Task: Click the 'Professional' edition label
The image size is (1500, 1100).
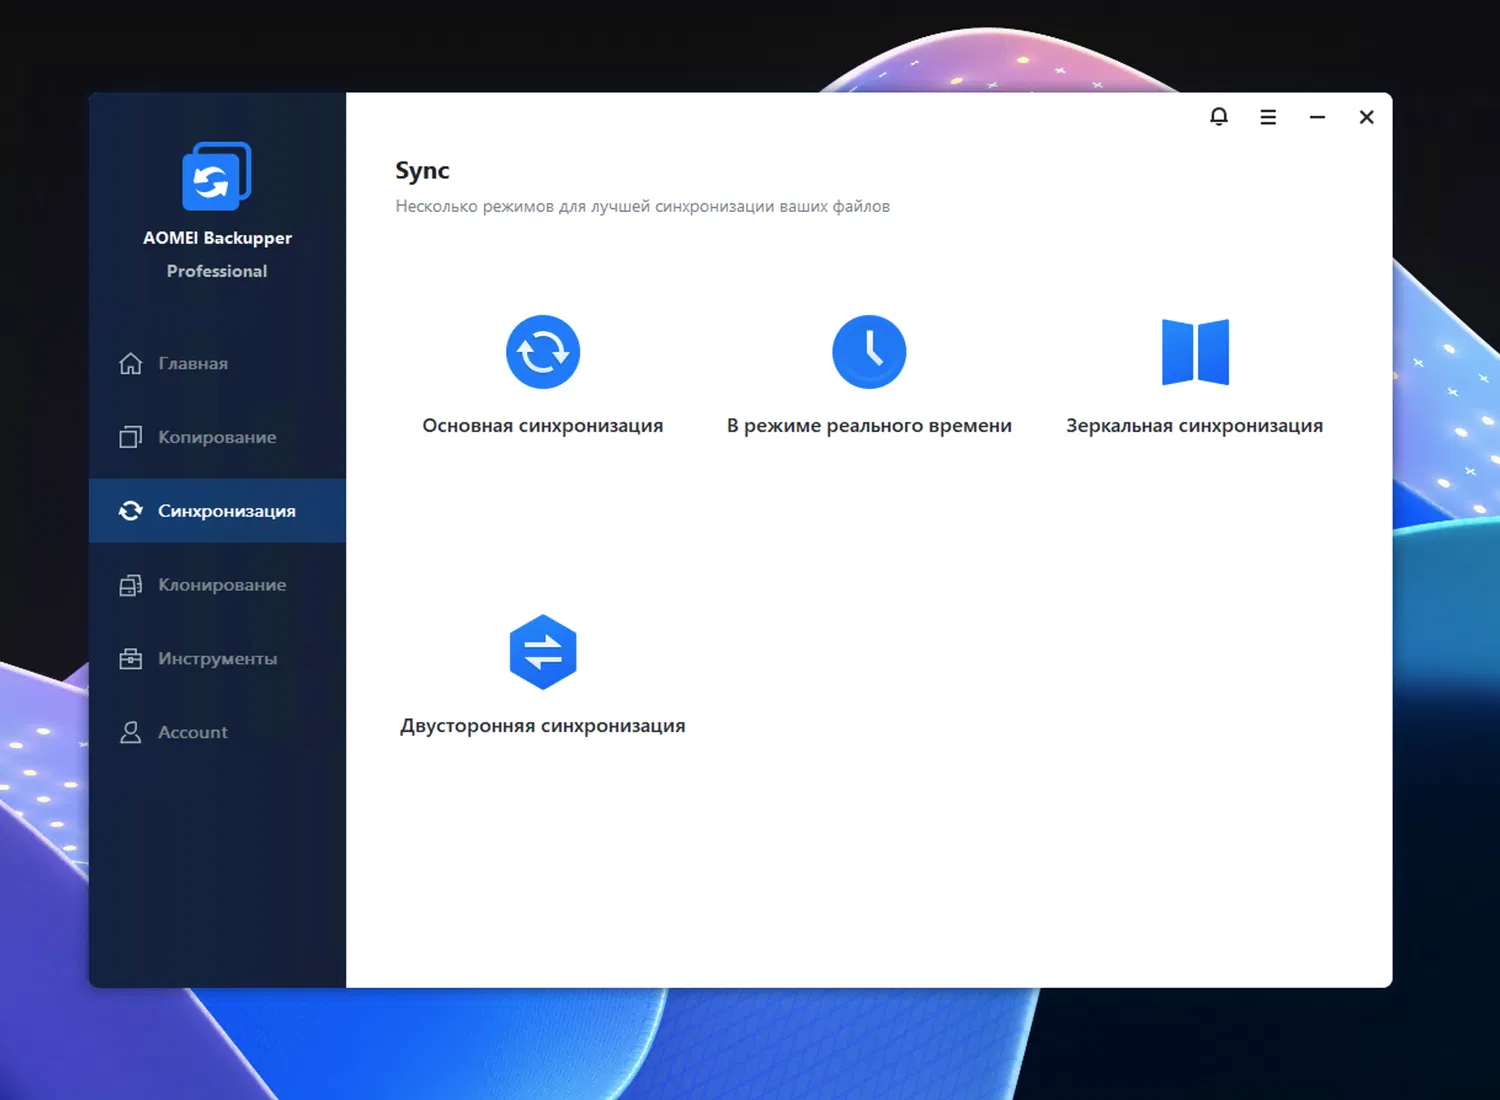Action: (217, 271)
